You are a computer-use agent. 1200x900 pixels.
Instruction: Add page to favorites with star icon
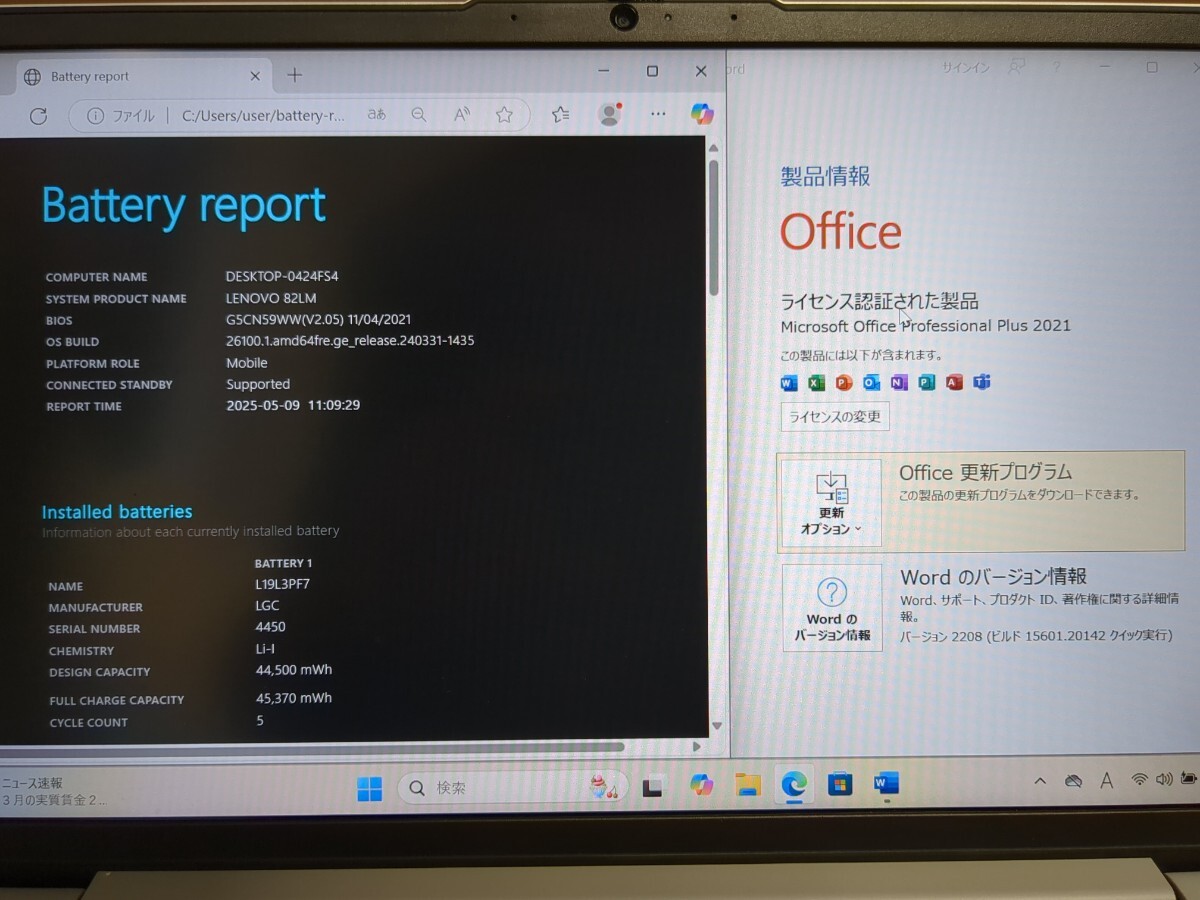click(x=504, y=115)
